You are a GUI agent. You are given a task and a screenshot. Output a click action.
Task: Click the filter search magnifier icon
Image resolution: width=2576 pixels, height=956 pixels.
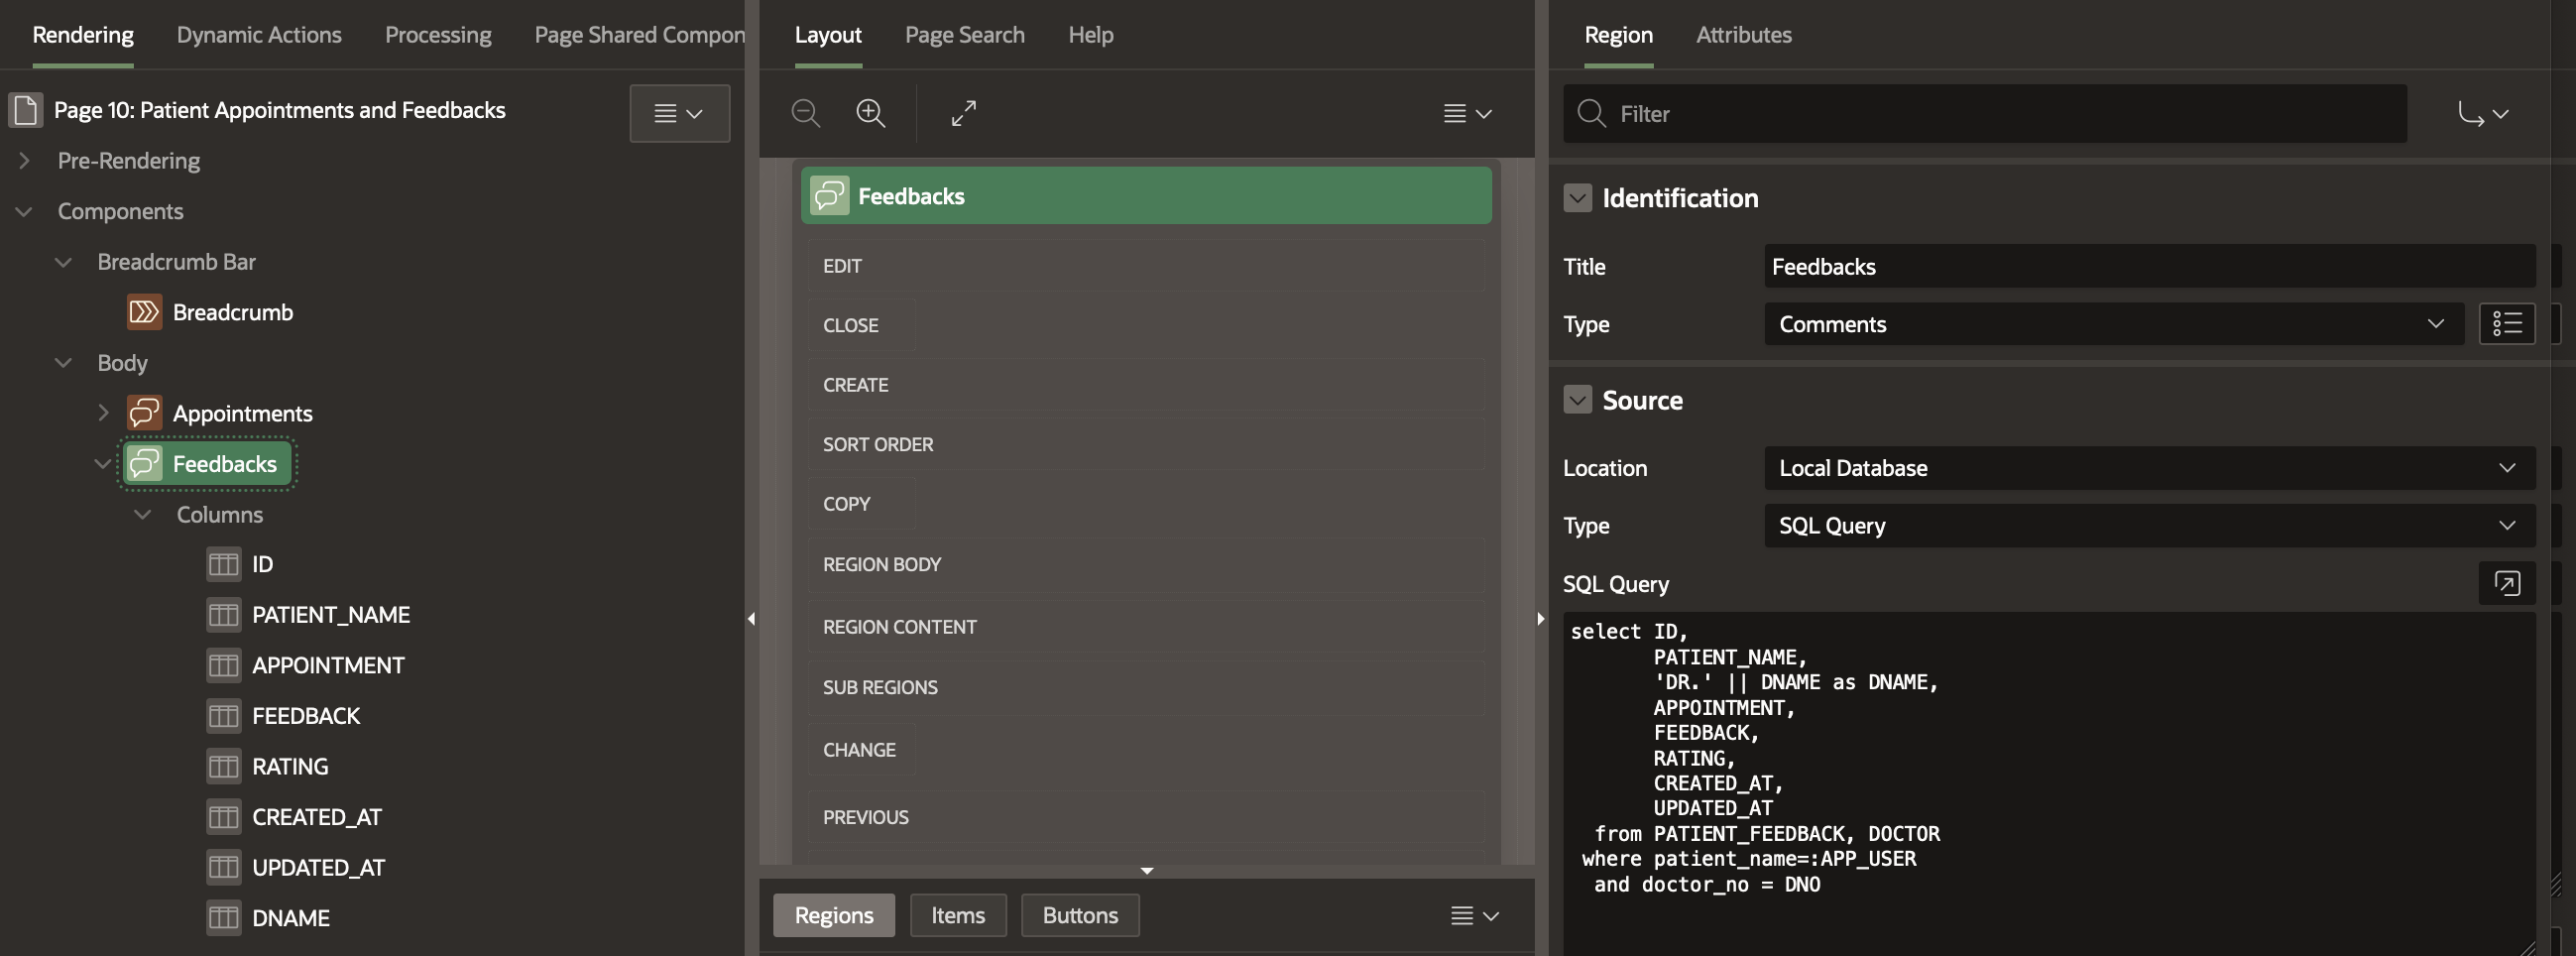tap(1591, 113)
